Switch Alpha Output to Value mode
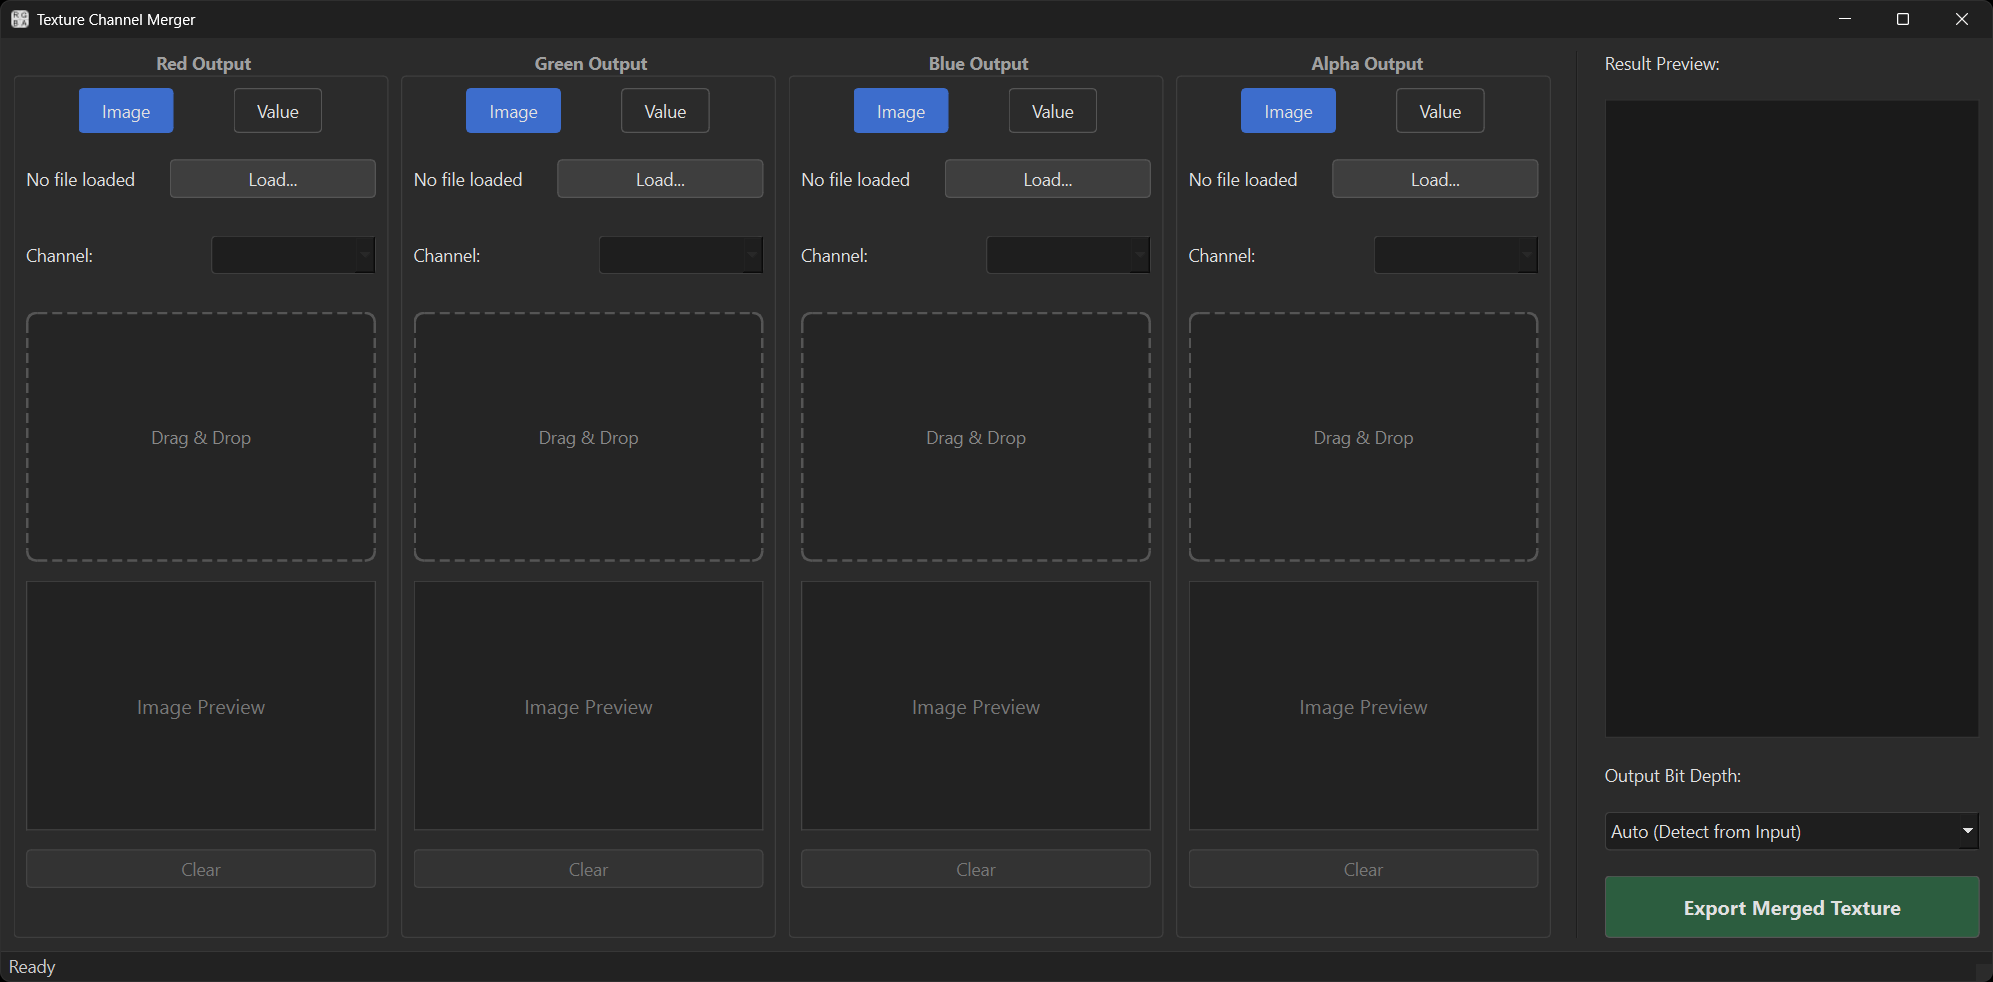1993x982 pixels. pyautogui.click(x=1439, y=110)
